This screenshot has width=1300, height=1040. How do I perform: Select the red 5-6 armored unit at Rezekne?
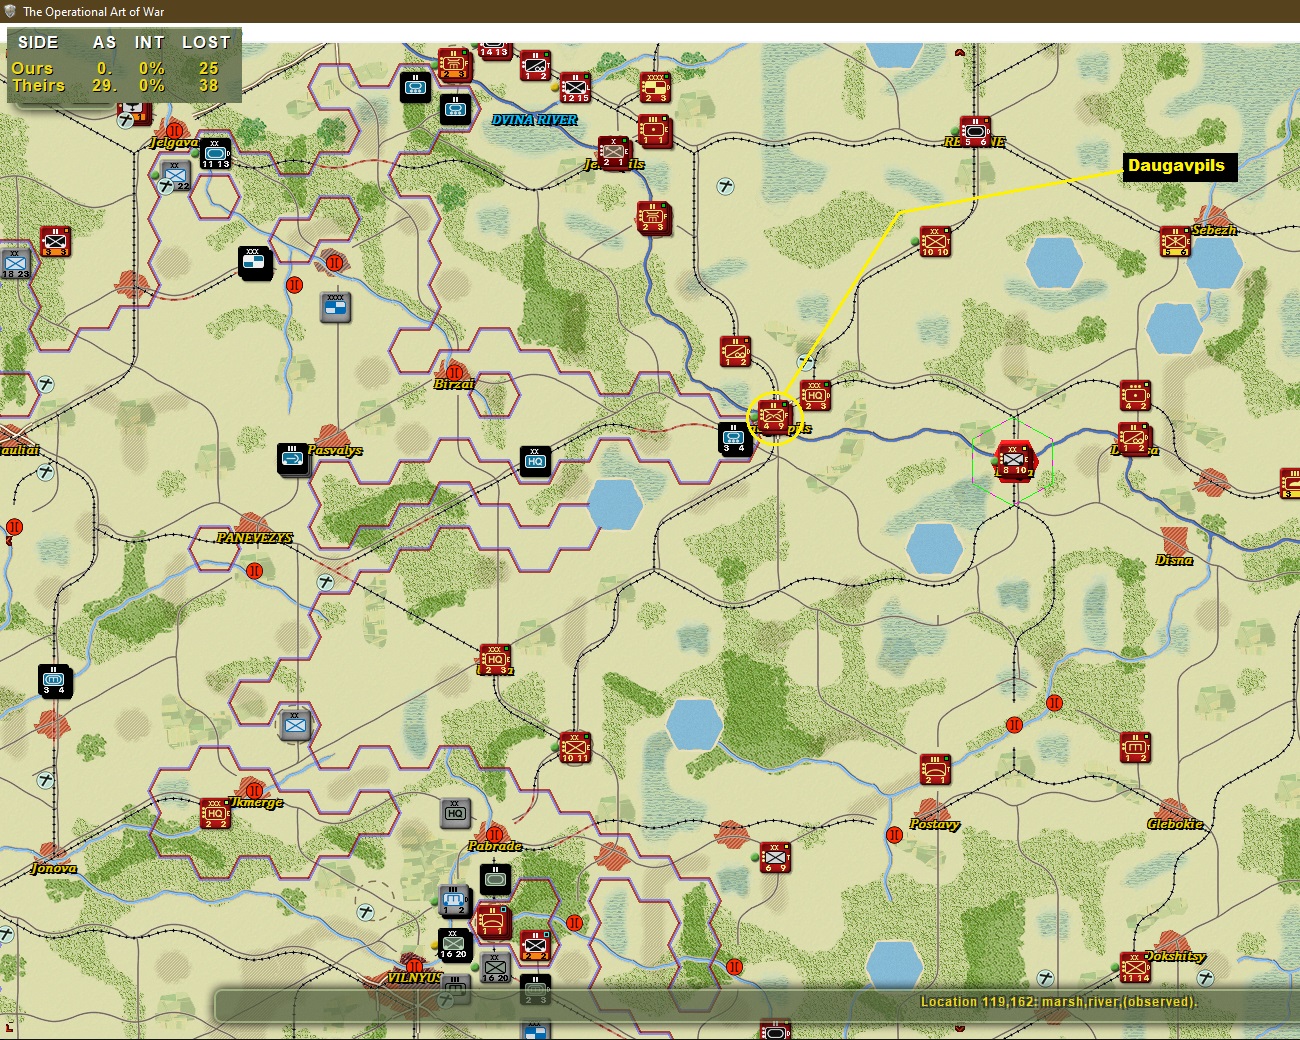tap(975, 131)
